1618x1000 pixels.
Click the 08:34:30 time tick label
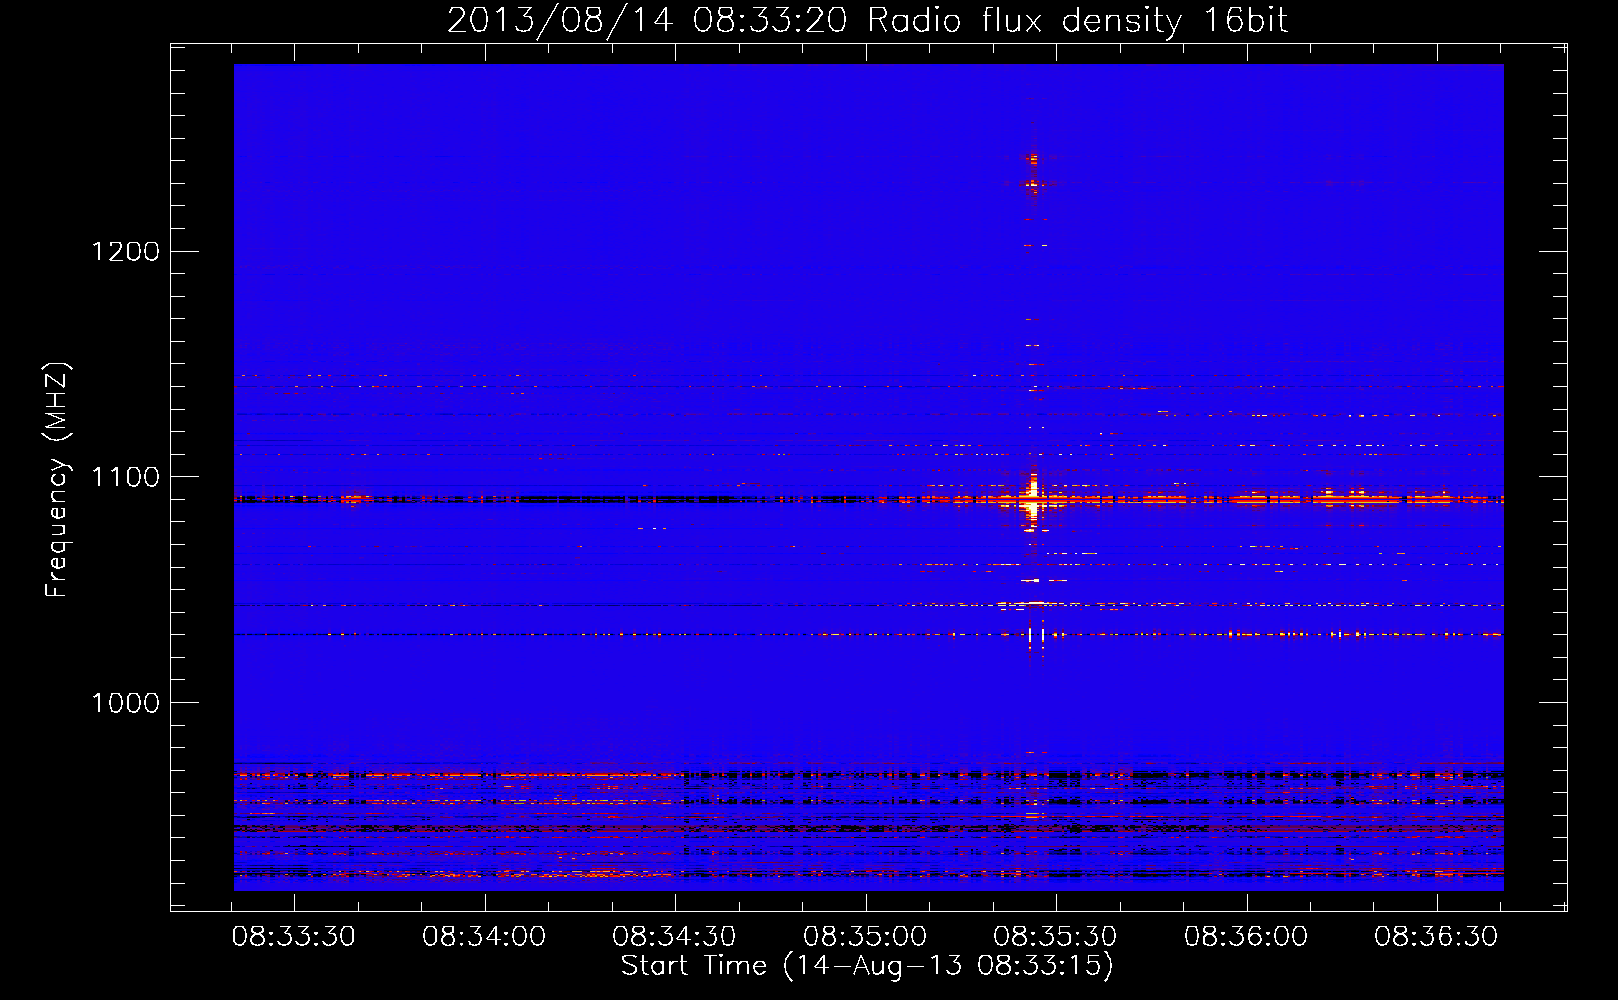click(674, 936)
